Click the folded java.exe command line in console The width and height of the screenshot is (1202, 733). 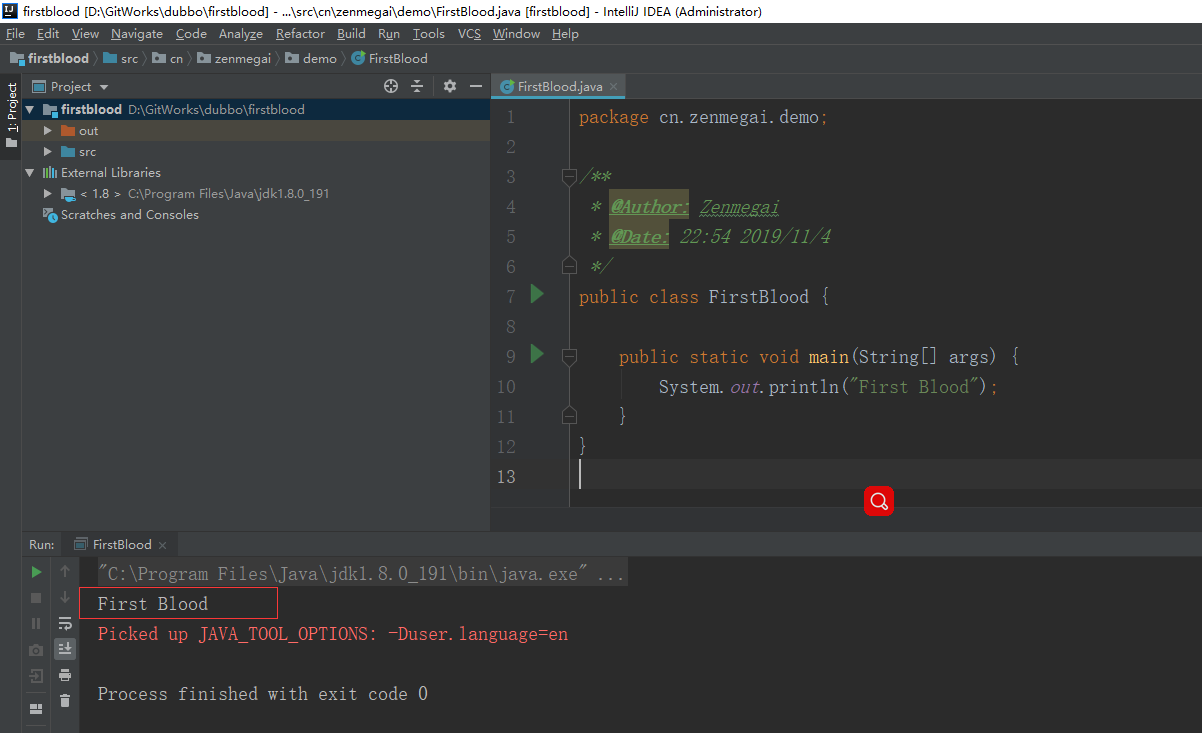(x=361, y=574)
